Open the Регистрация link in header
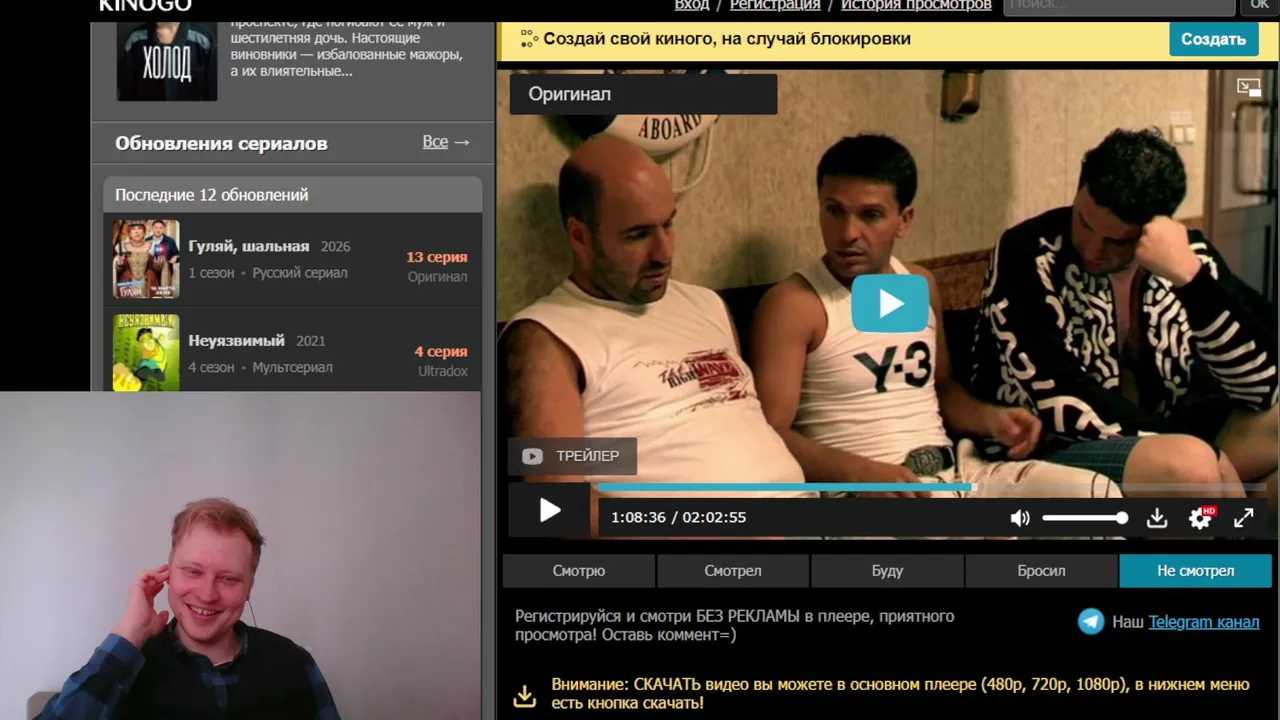1280x720 pixels. 775,5
